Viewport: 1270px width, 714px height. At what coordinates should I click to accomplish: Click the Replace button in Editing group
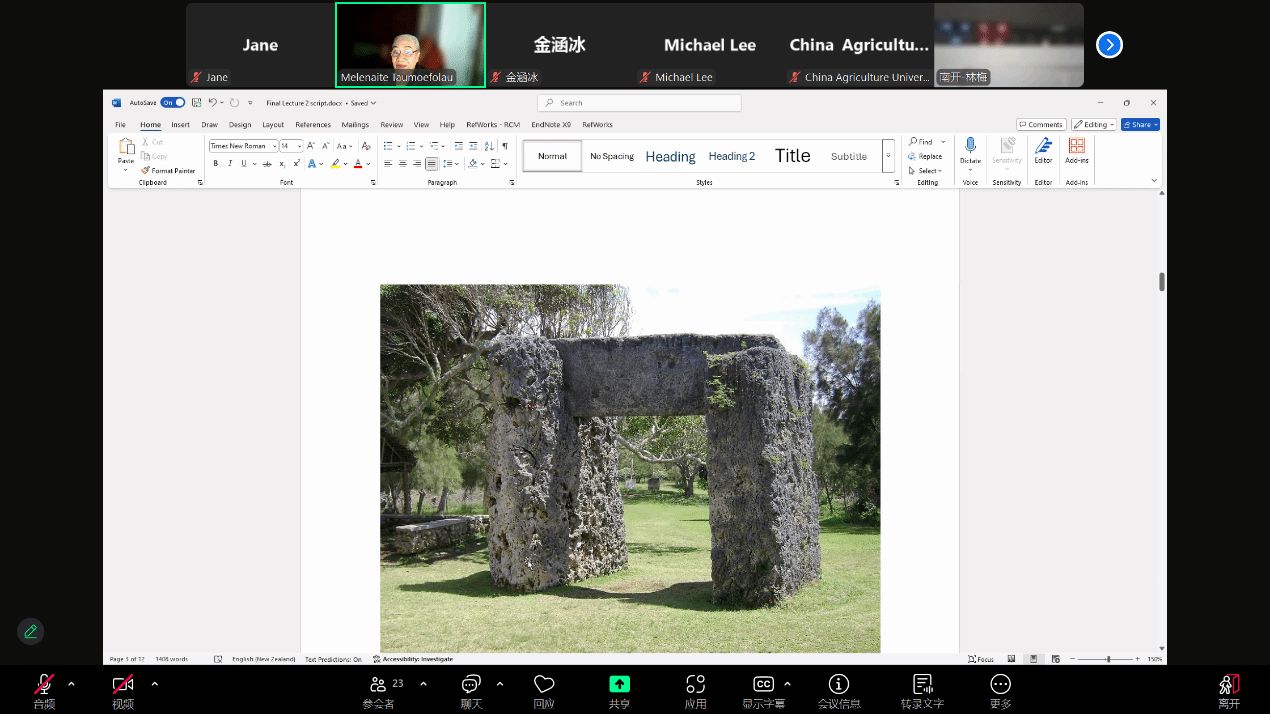(925, 157)
